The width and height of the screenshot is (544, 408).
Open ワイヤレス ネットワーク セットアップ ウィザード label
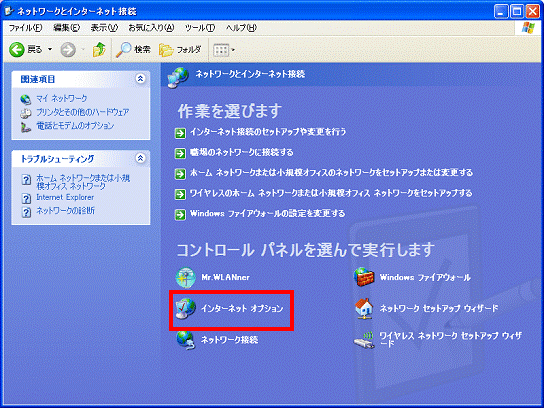[x=450, y=340]
